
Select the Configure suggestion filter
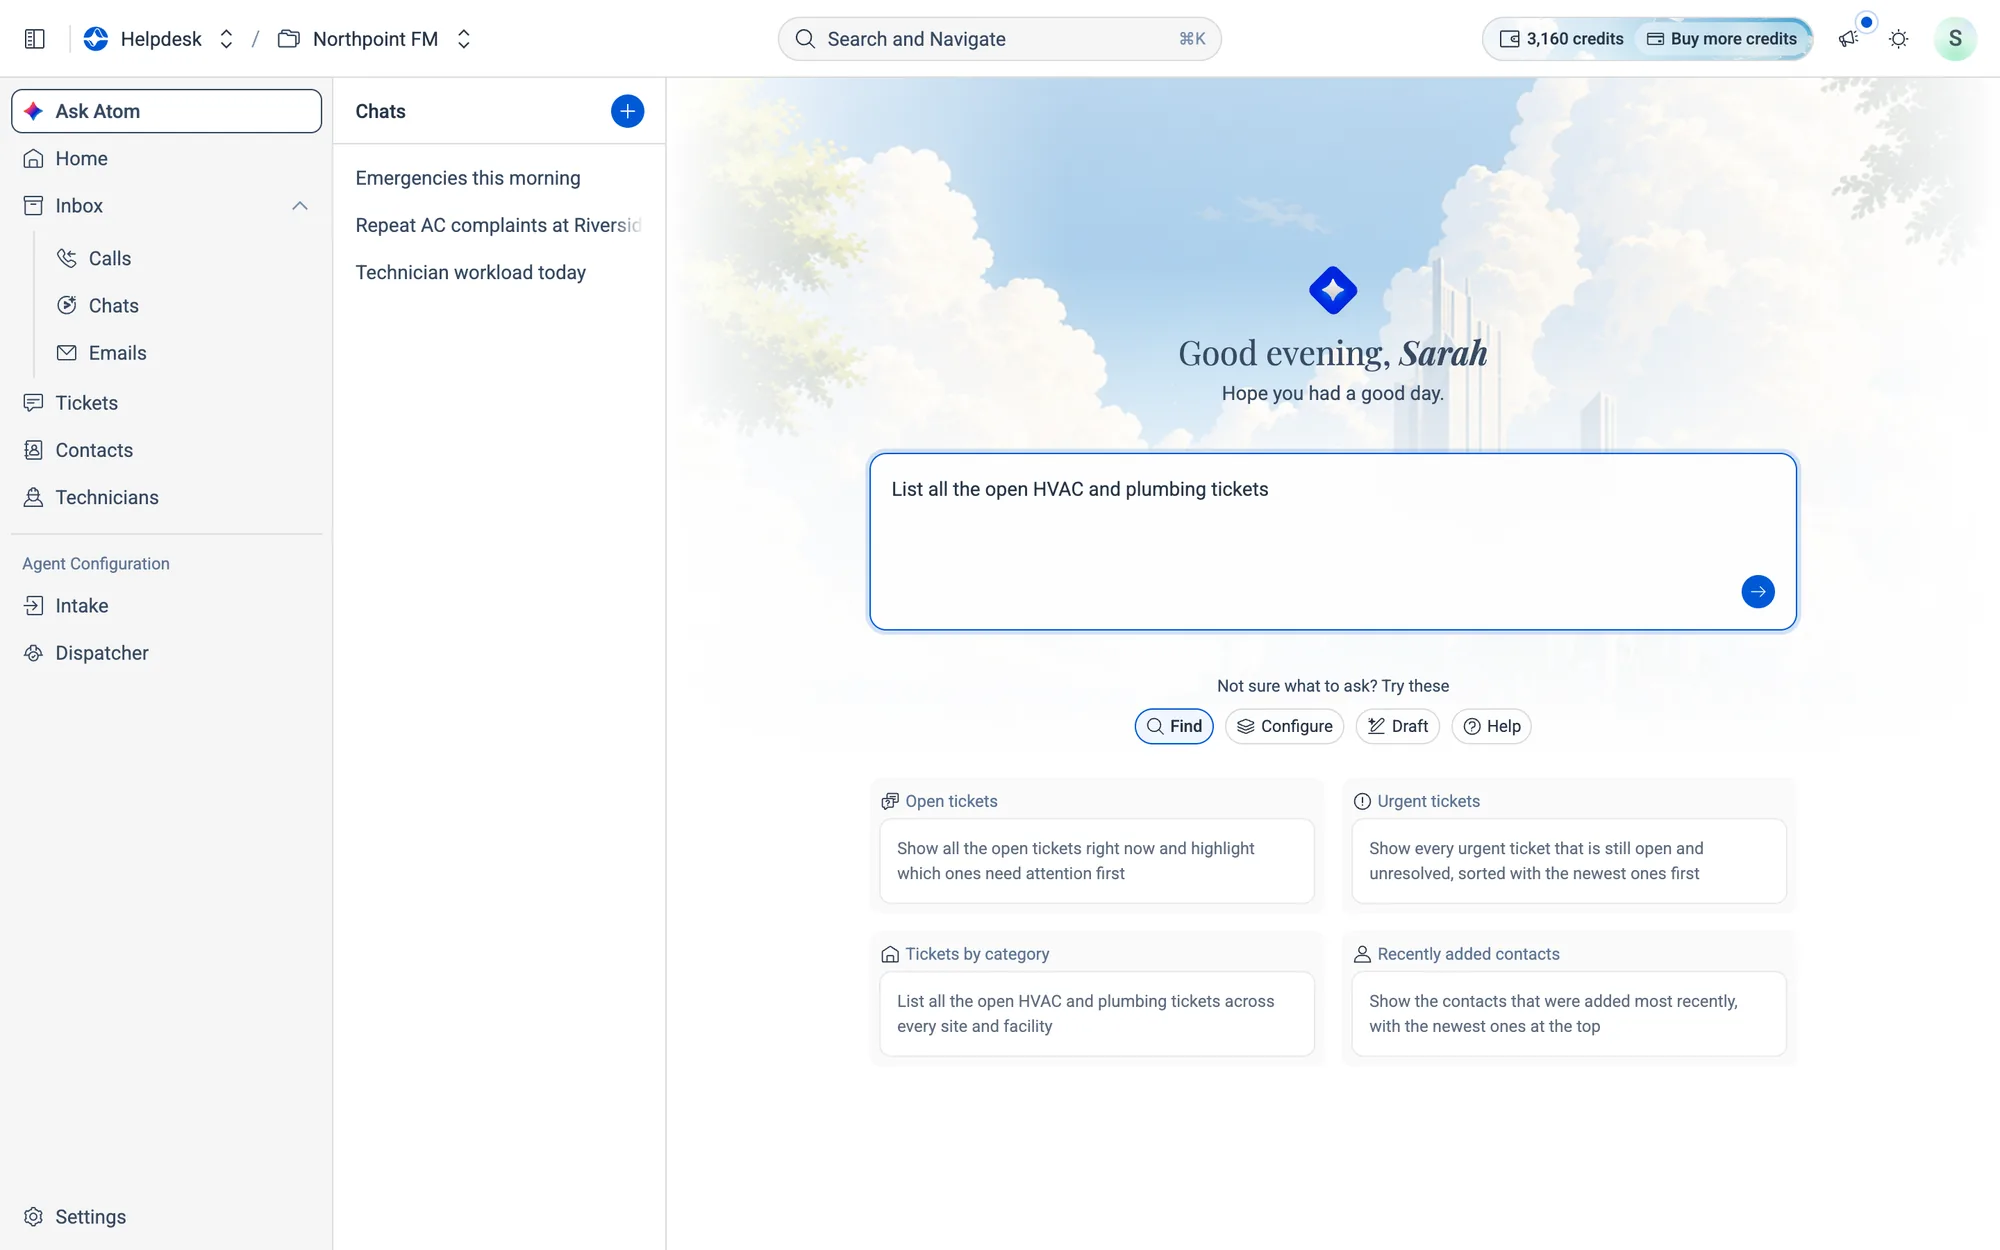(x=1284, y=726)
